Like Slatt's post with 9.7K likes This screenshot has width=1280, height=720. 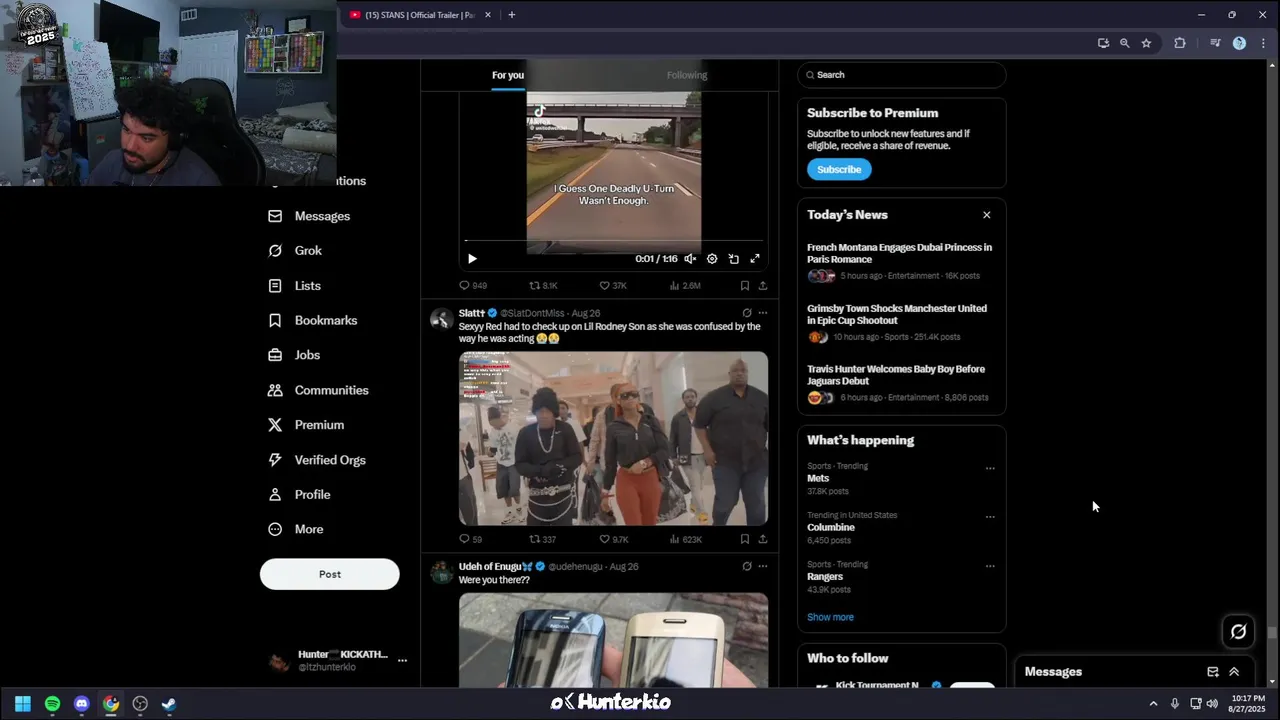point(613,540)
